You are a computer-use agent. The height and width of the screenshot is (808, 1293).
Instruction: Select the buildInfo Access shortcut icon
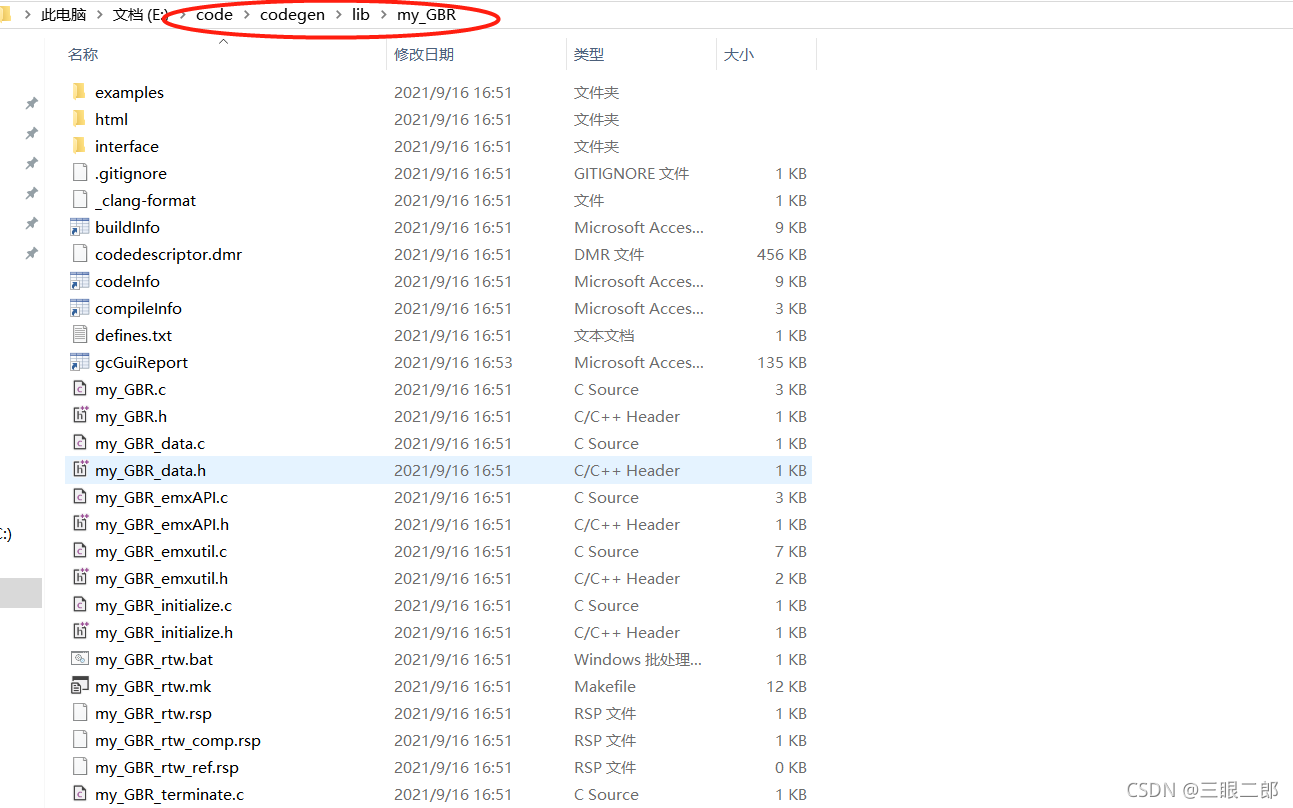pos(80,227)
